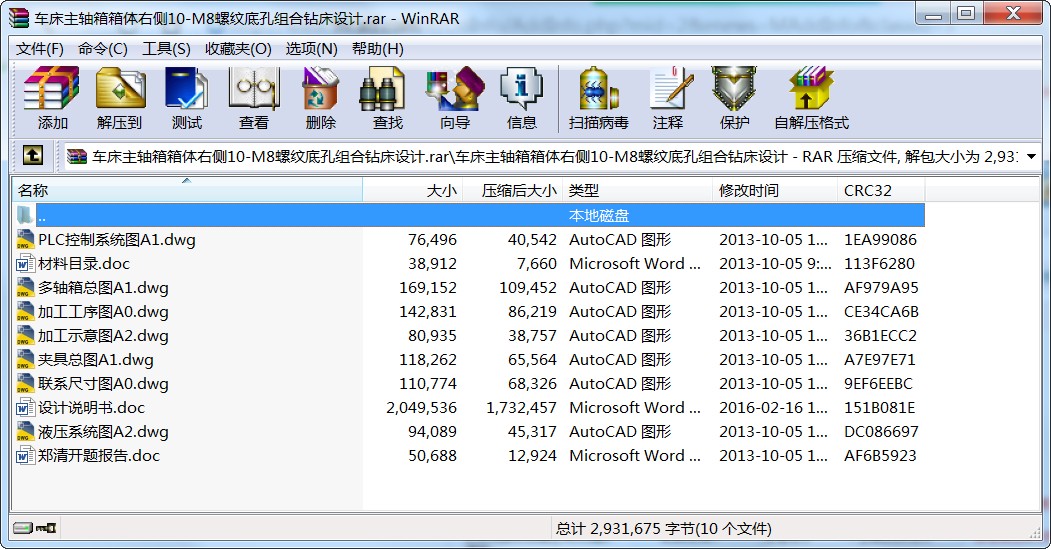1051x549 pixels.
Task: Click the drive icon in status bar
Action: click(x=23, y=528)
